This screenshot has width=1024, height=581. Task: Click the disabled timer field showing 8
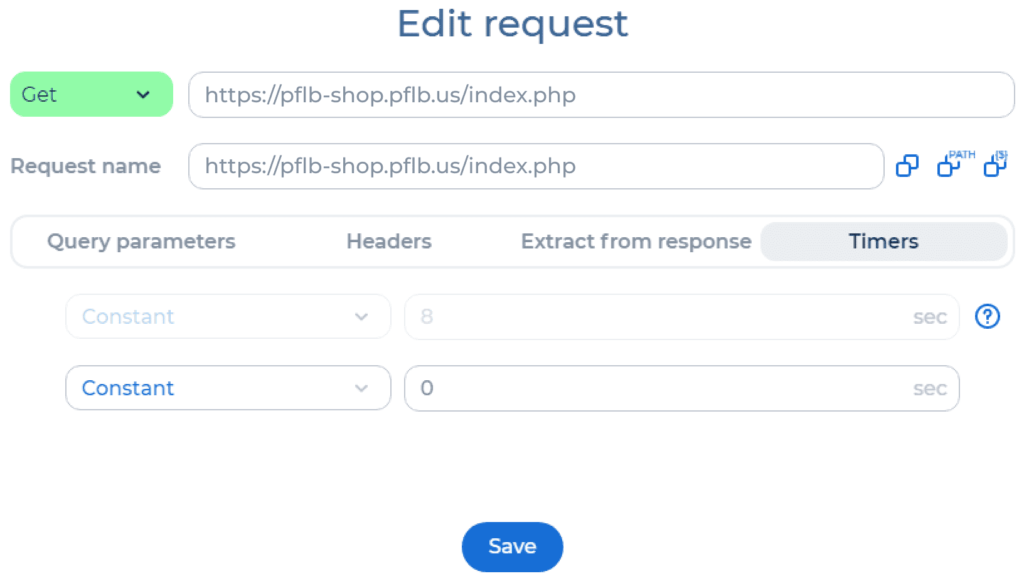click(682, 317)
